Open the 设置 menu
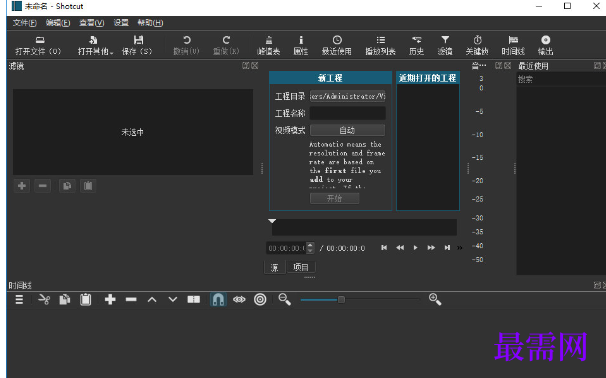This screenshot has height=378, width=606. tap(121, 23)
